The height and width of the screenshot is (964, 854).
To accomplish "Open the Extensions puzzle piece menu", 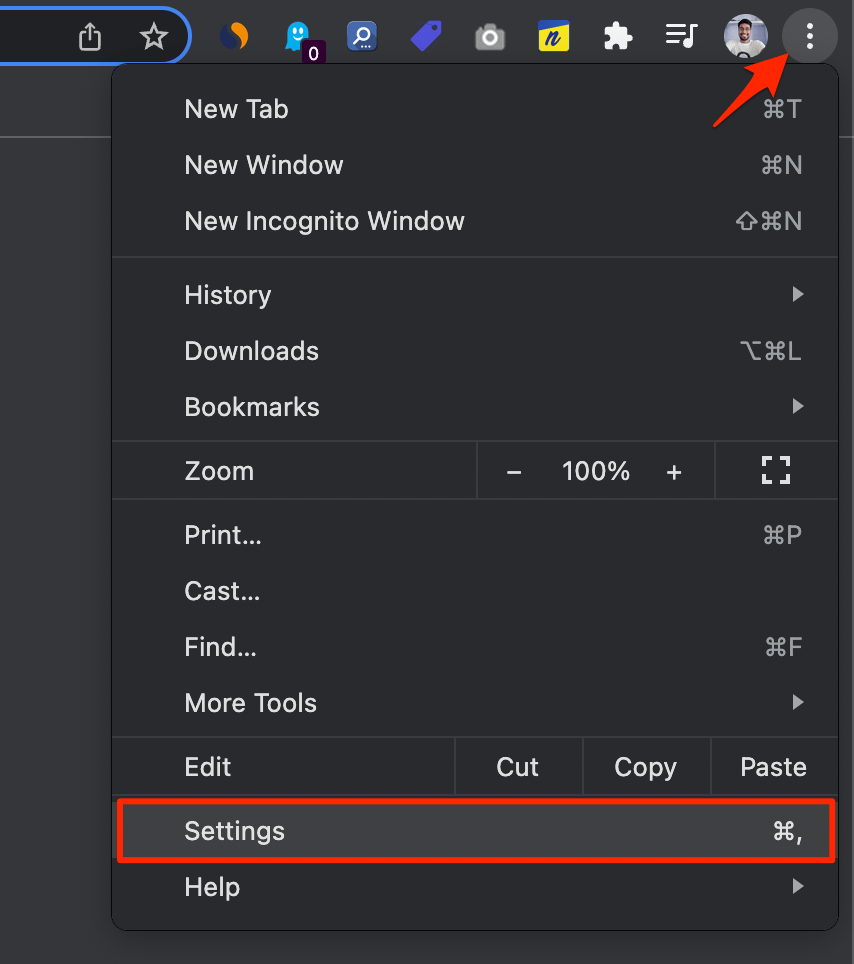I will click(x=617, y=36).
